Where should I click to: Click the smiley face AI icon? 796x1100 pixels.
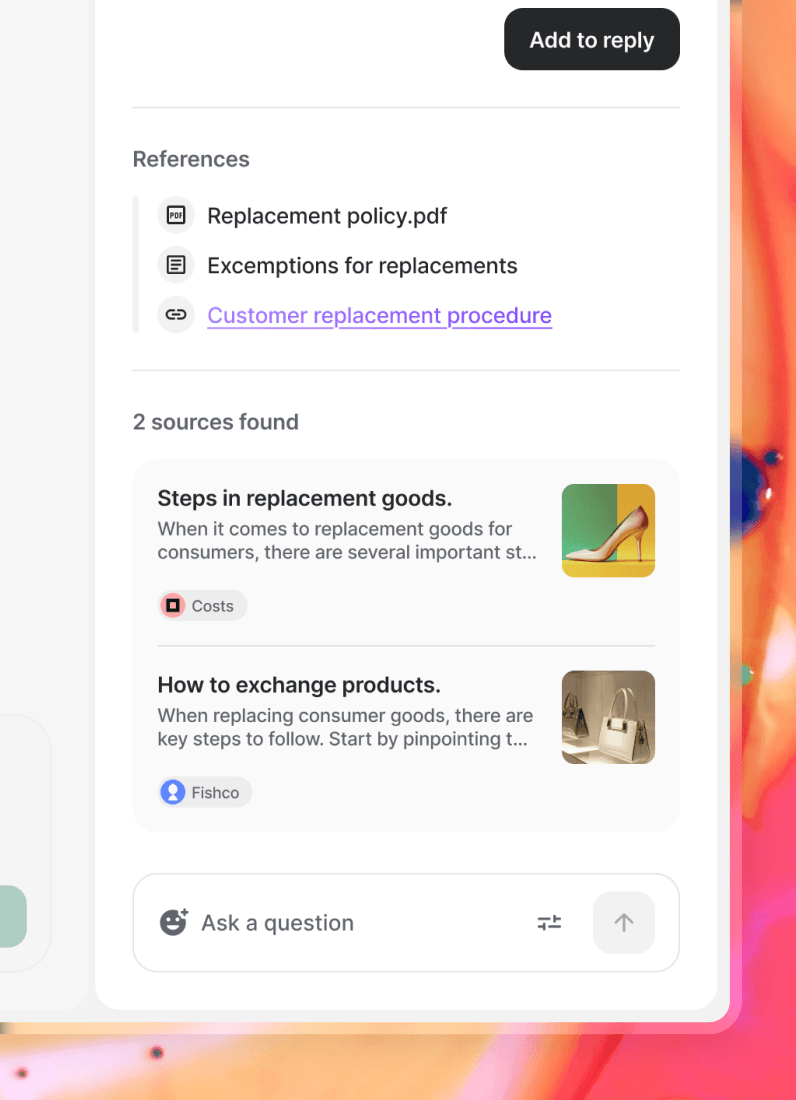pyautogui.click(x=174, y=922)
